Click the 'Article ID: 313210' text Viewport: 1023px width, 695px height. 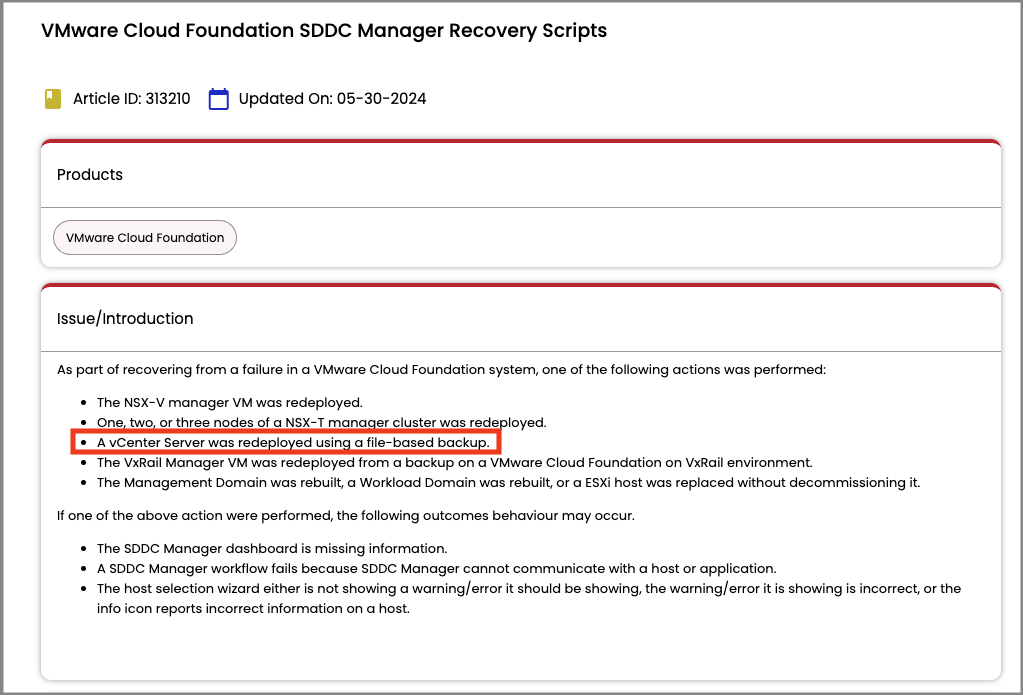(132, 99)
